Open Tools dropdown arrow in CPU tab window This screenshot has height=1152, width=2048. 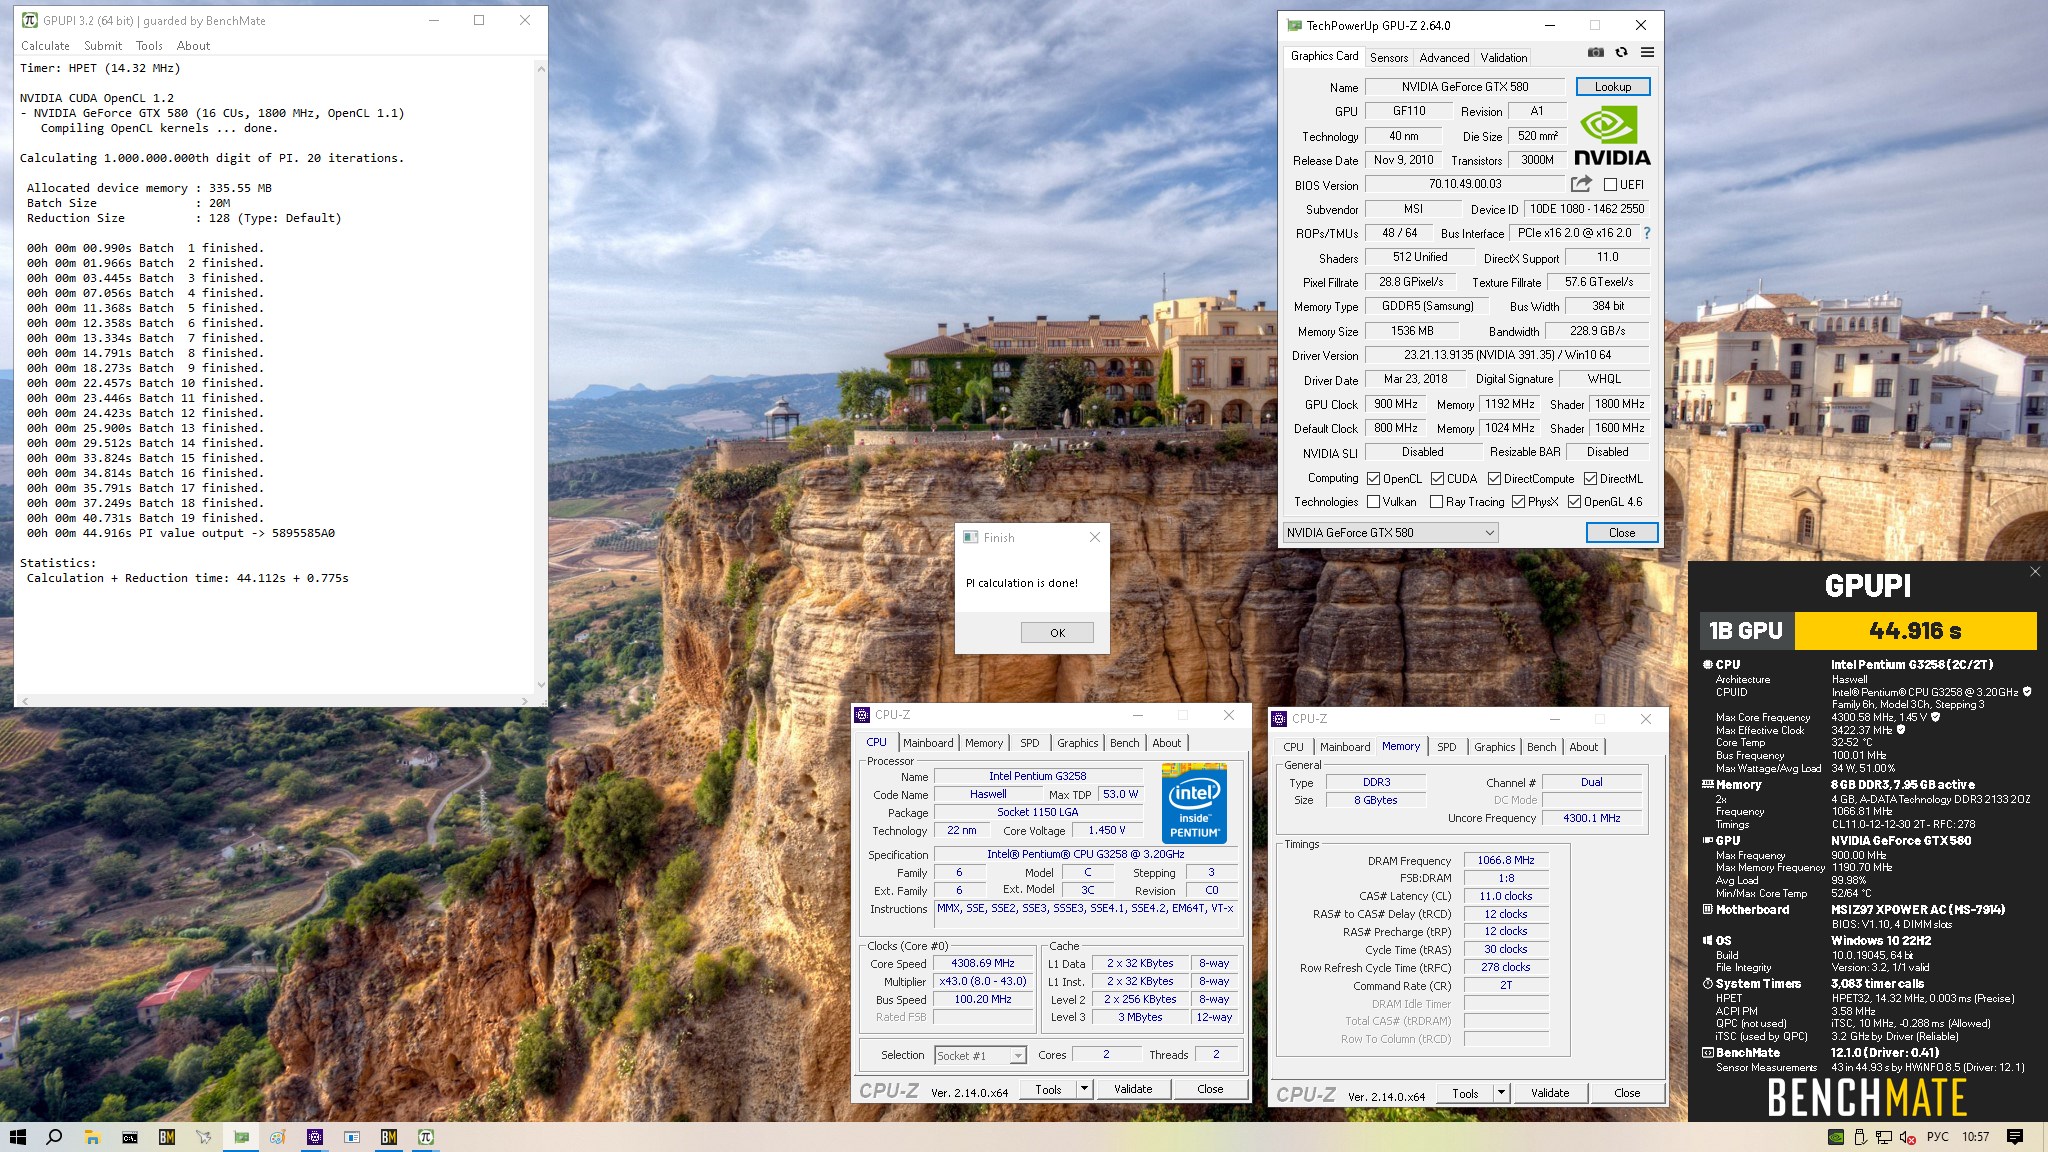point(1084,1089)
